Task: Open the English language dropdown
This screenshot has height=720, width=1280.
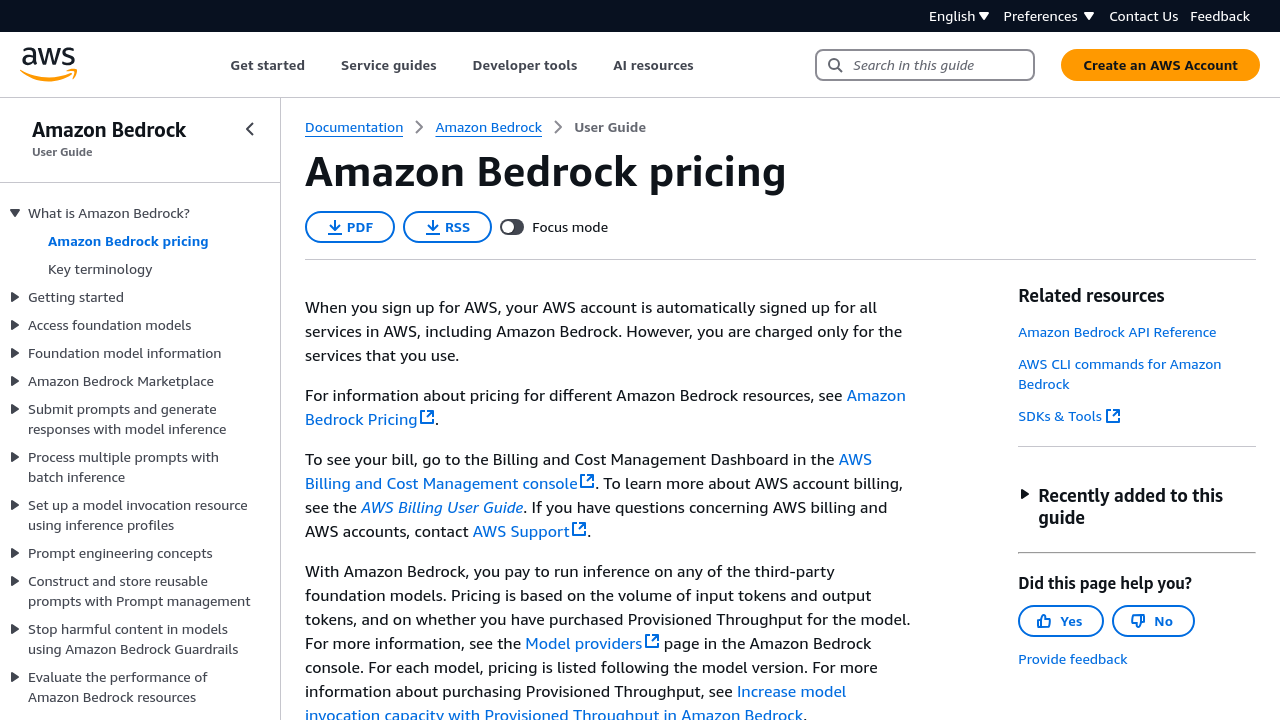Action: click(958, 16)
